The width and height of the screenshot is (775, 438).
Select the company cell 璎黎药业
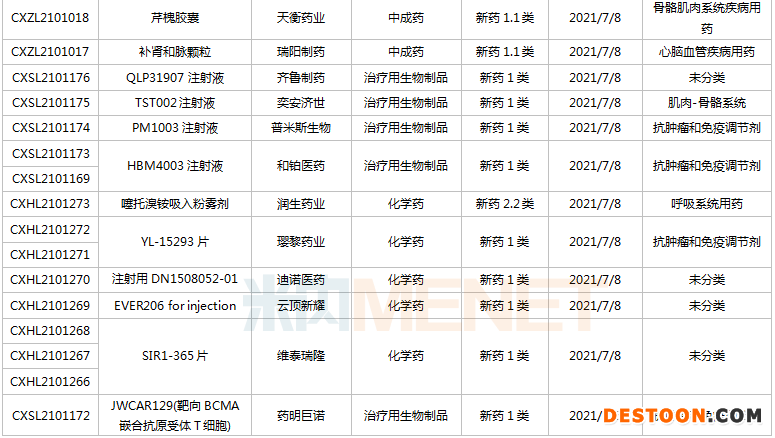(x=301, y=242)
